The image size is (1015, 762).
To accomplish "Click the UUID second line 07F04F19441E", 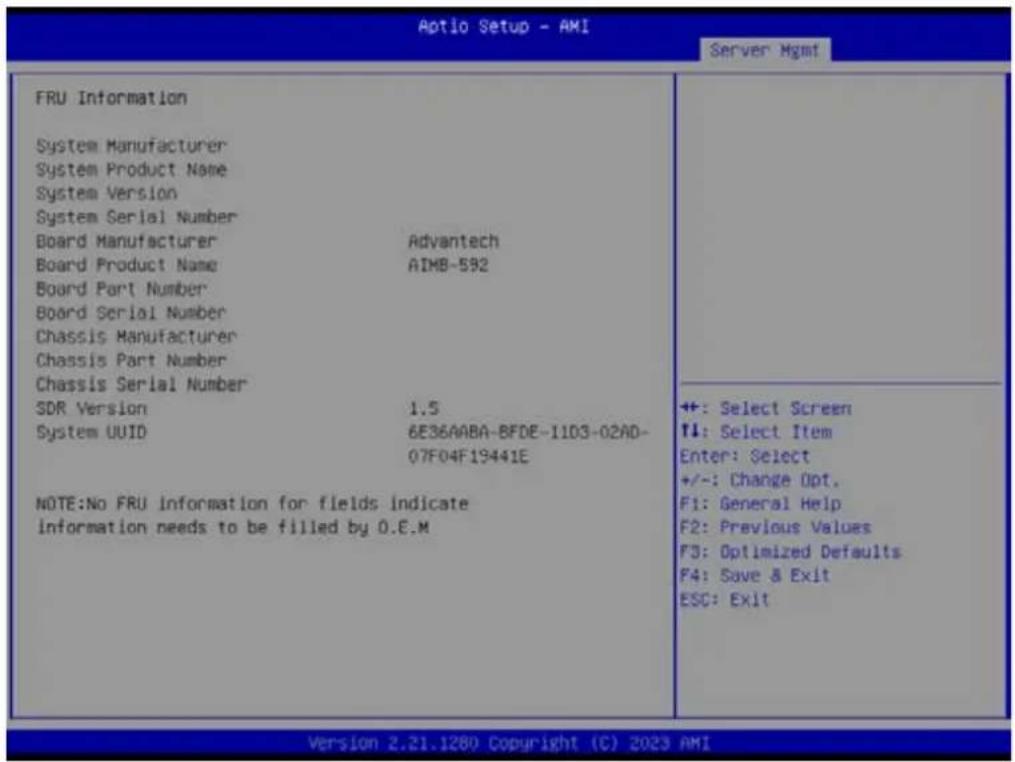I will tap(468, 456).
